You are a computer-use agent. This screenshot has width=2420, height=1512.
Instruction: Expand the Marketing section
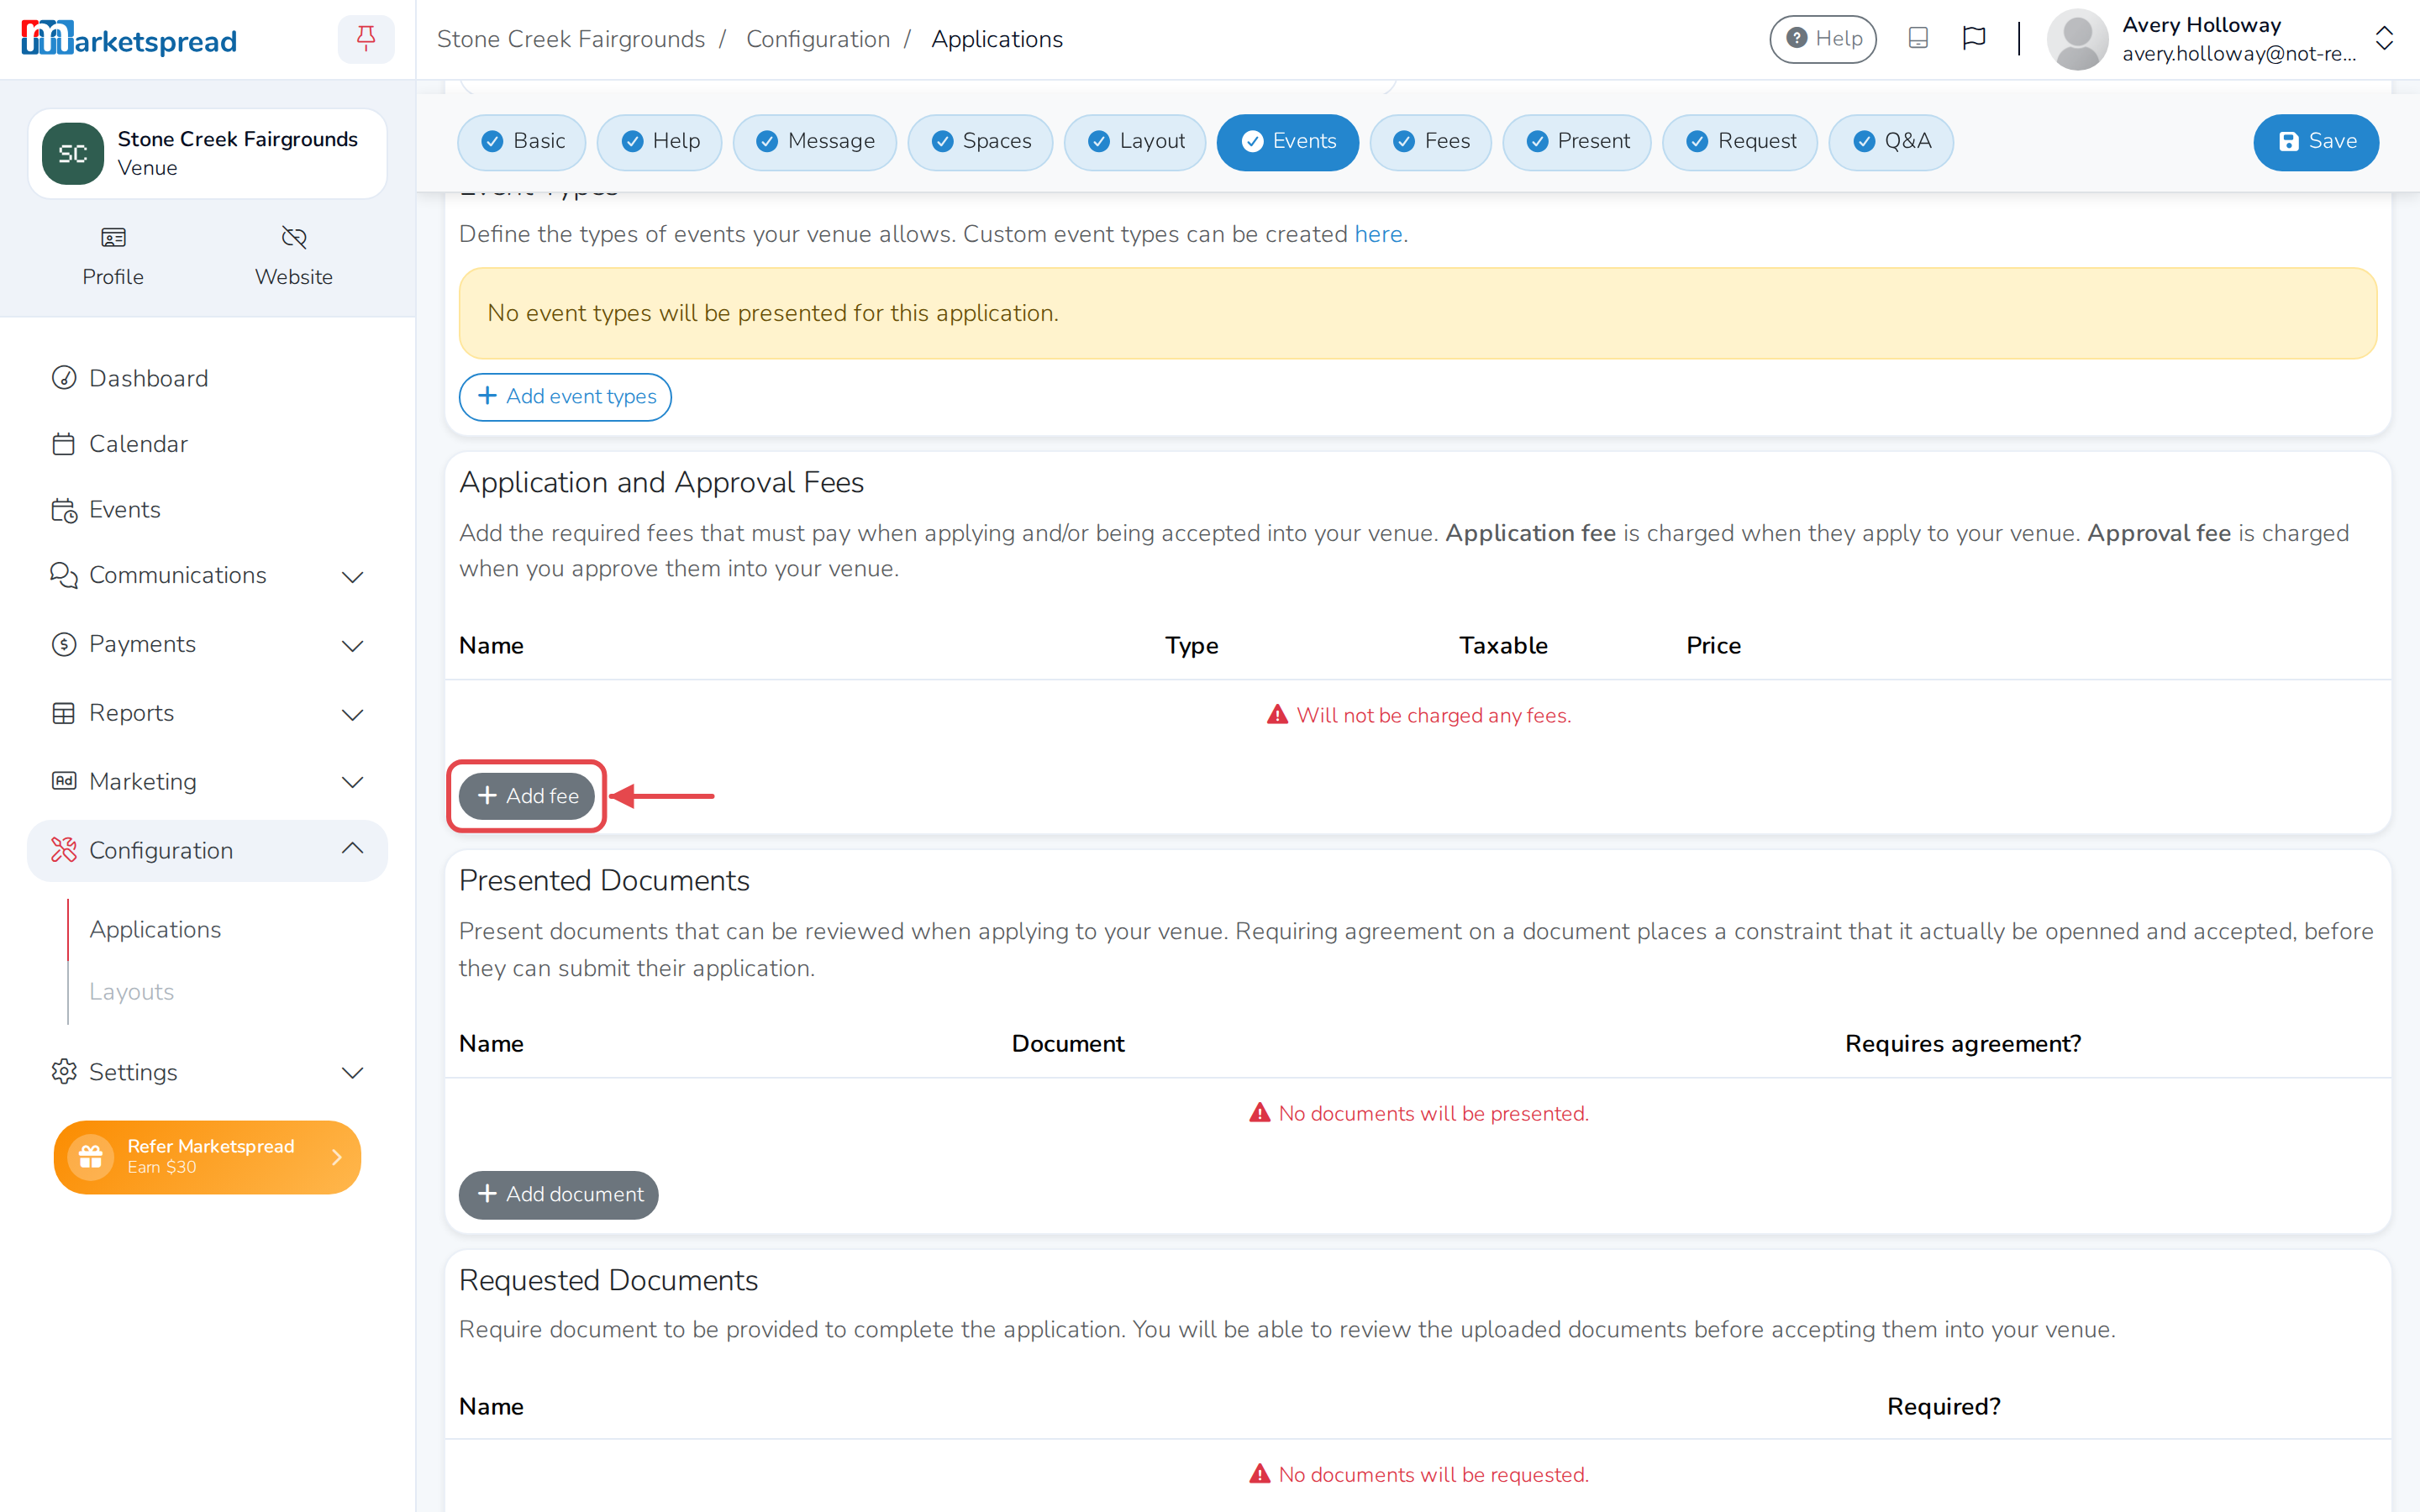pyautogui.click(x=207, y=782)
